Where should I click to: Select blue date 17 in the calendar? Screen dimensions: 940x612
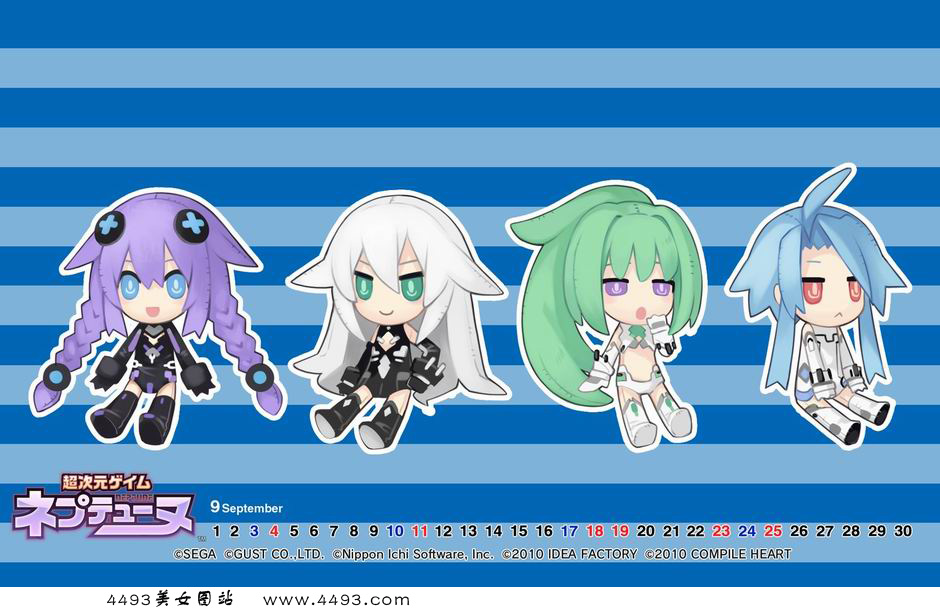coord(569,531)
